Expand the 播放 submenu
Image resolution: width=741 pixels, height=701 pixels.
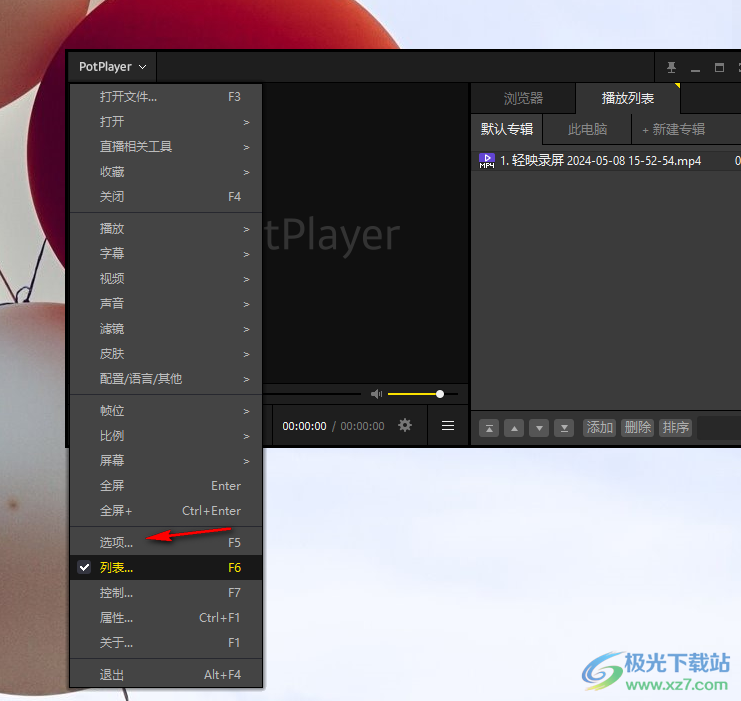[166, 229]
